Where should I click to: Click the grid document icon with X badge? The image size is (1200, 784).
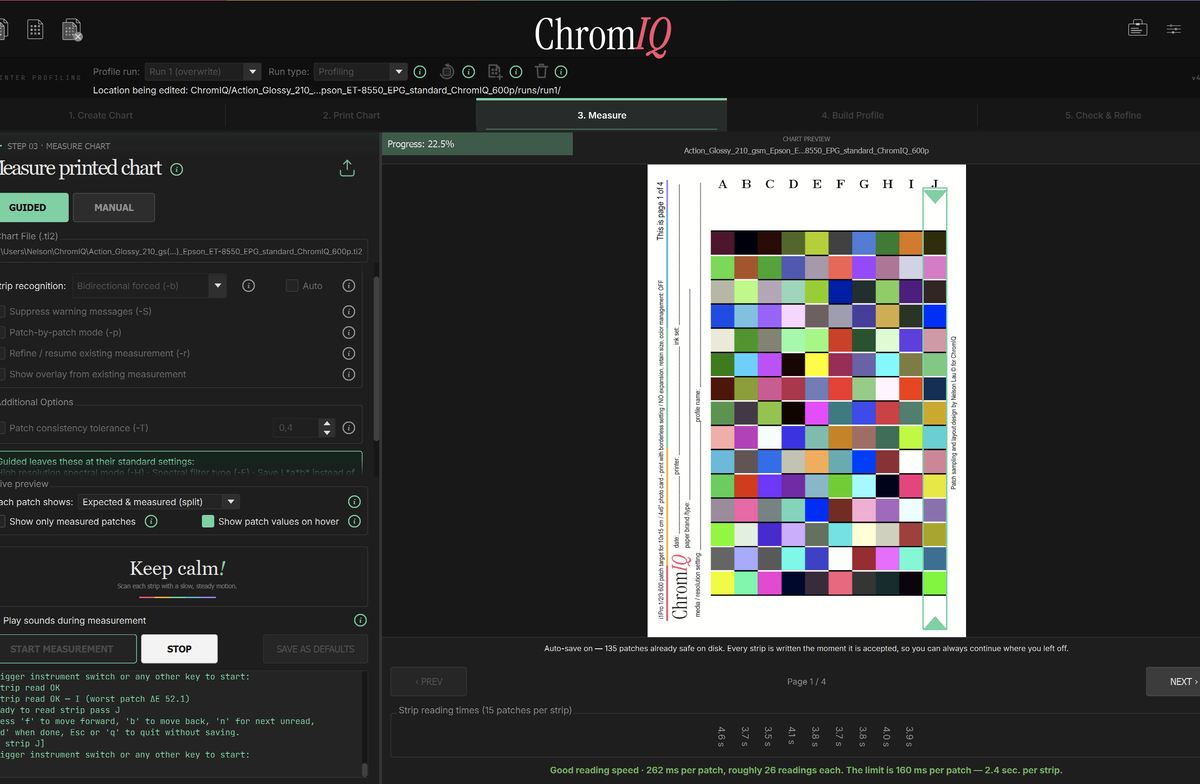coord(72,29)
